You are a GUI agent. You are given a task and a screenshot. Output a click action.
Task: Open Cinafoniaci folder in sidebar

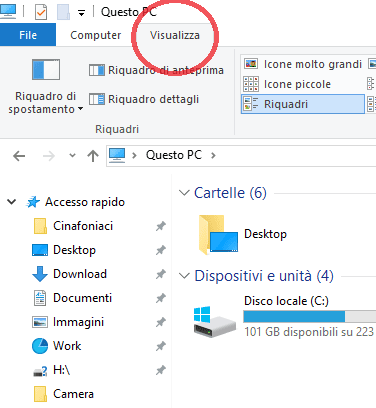pos(83,226)
